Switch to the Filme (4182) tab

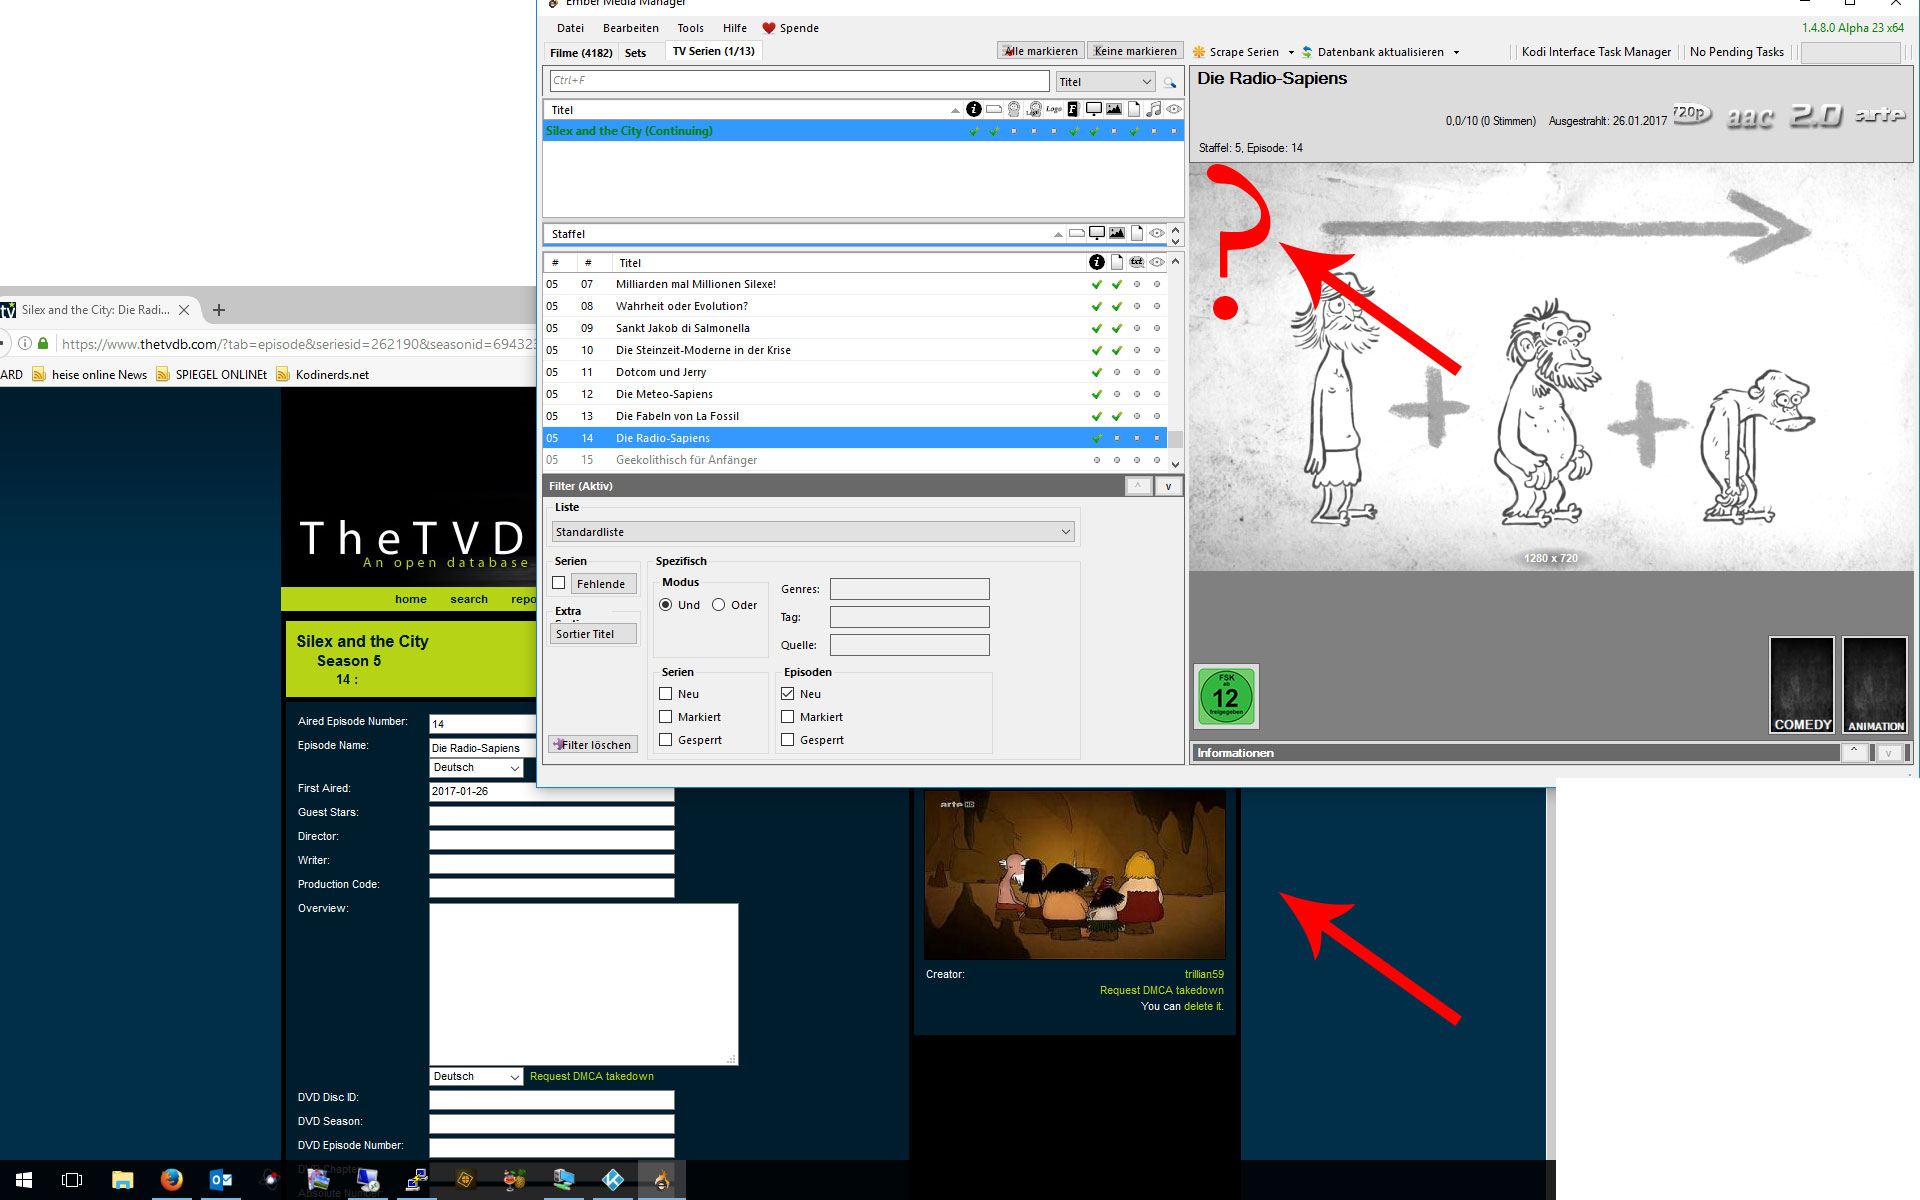[x=580, y=53]
